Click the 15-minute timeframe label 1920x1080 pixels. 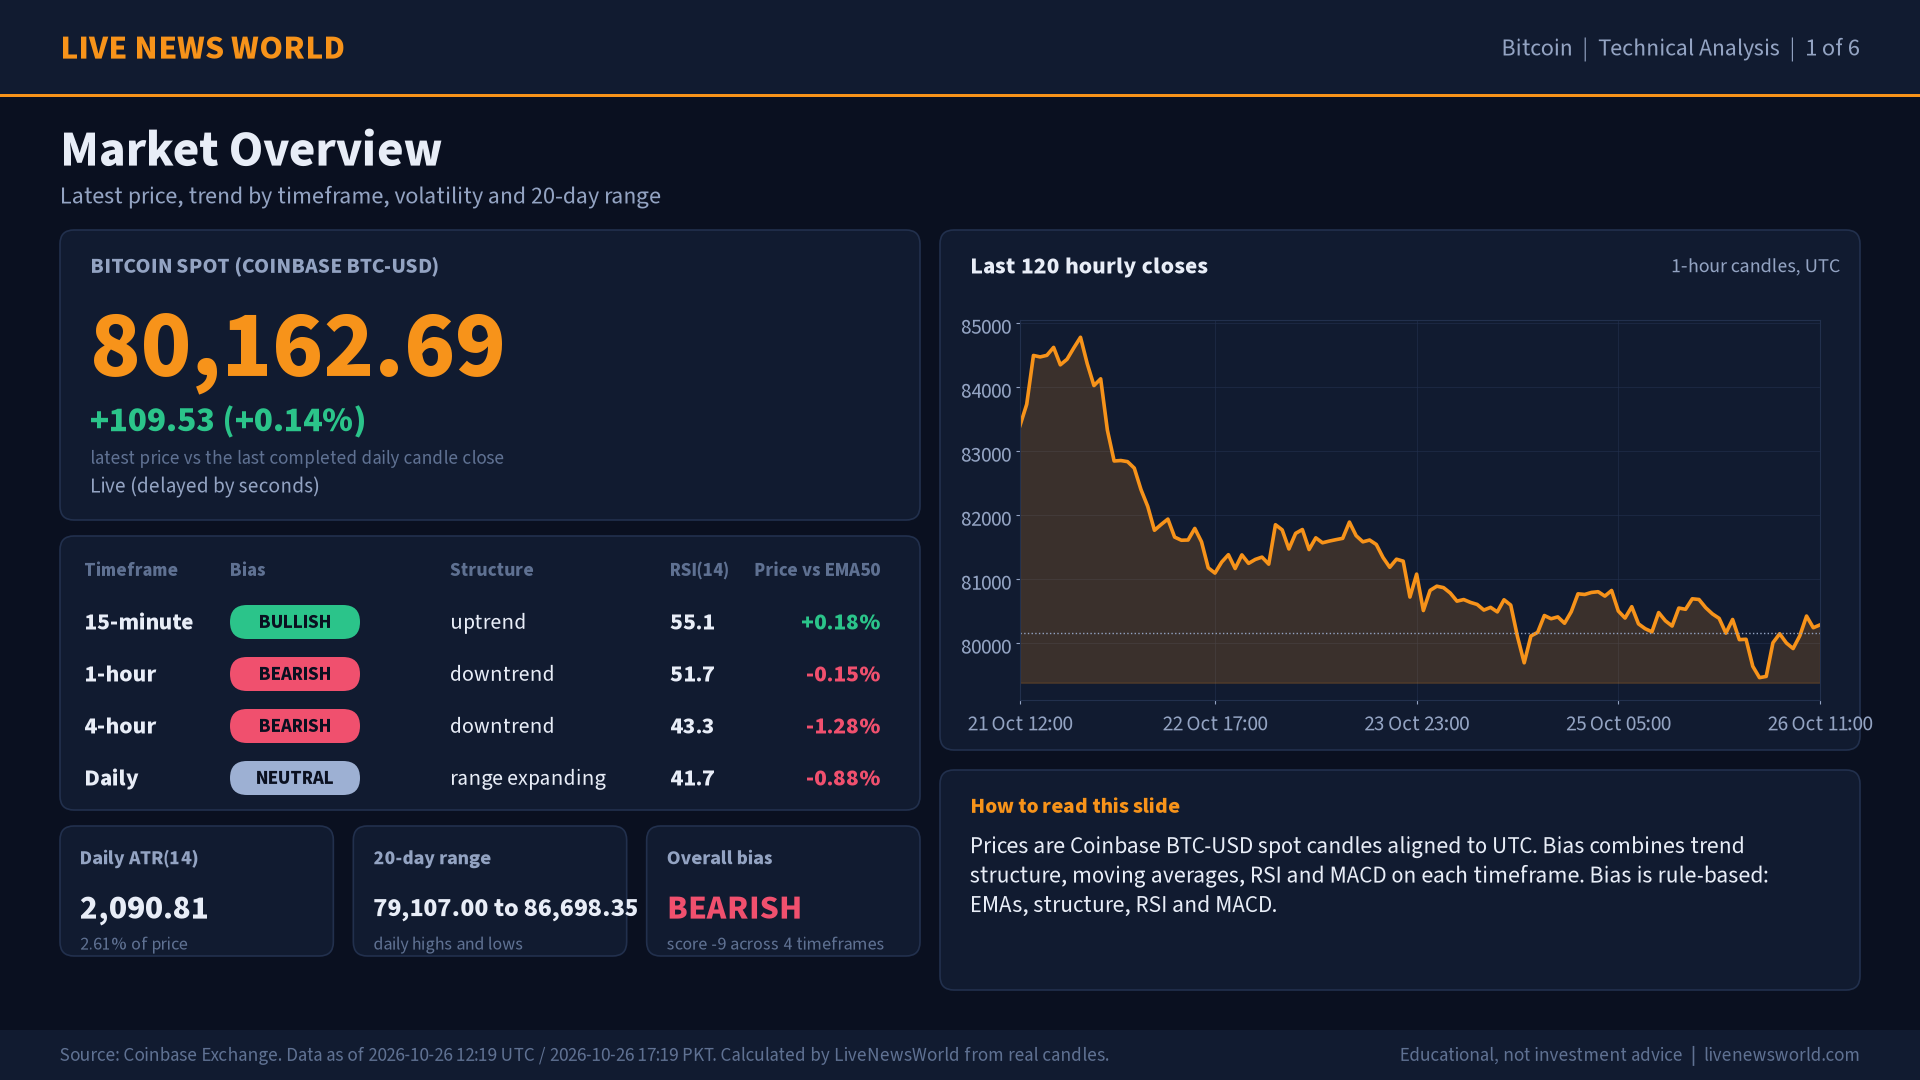click(x=139, y=622)
